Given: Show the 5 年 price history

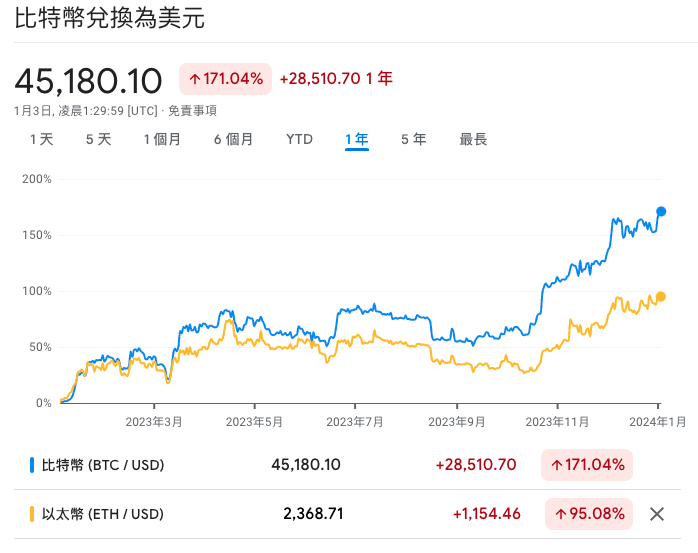Looking at the screenshot, I should 413,139.
